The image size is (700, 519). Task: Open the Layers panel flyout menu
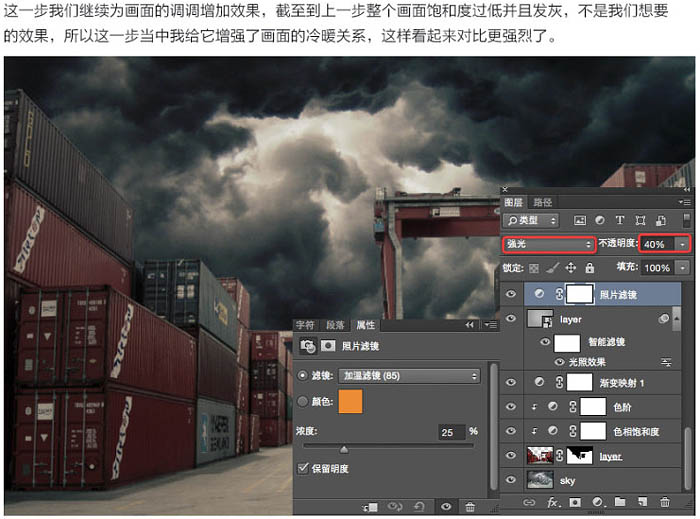pos(684,203)
